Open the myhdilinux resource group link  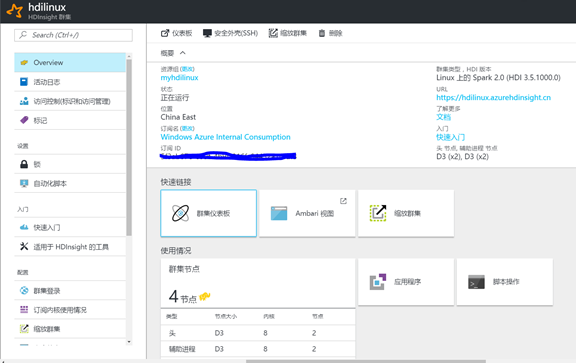[179, 78]
